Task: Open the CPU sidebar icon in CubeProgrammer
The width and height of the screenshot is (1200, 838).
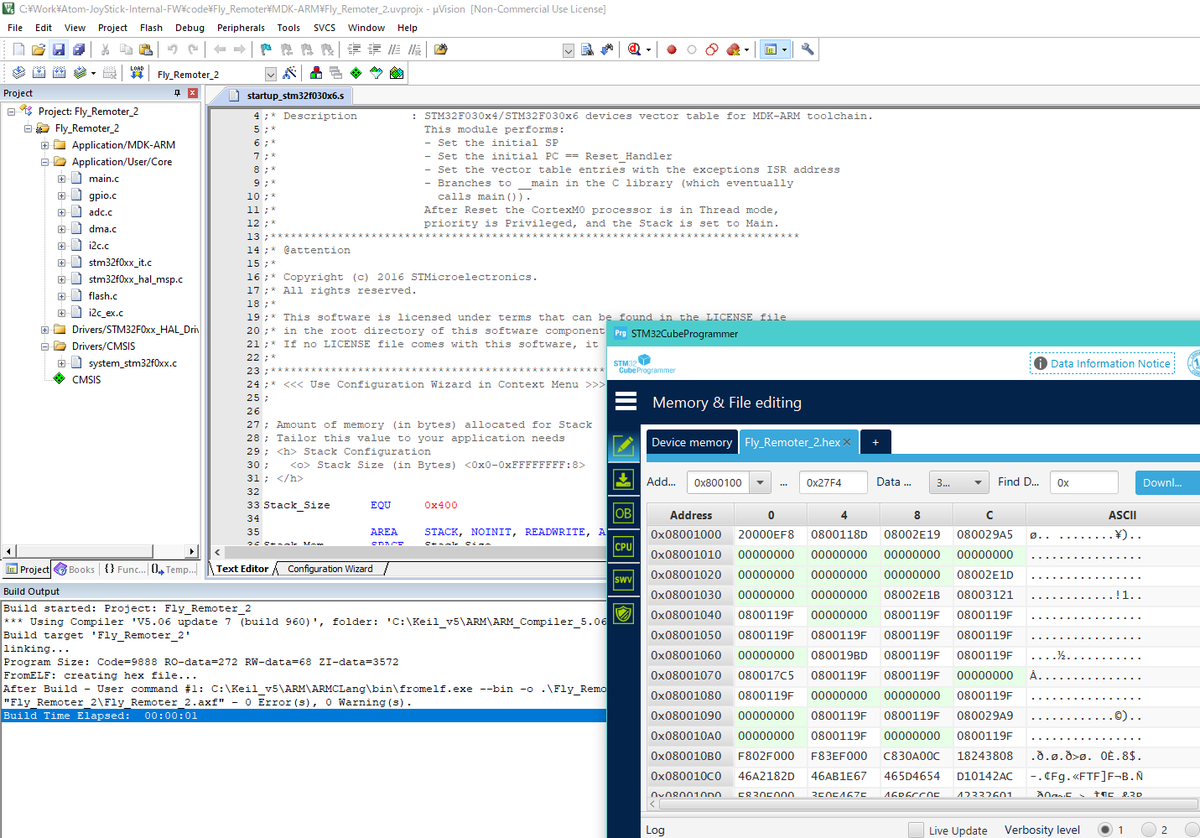Action: click(x=624, y=546)
